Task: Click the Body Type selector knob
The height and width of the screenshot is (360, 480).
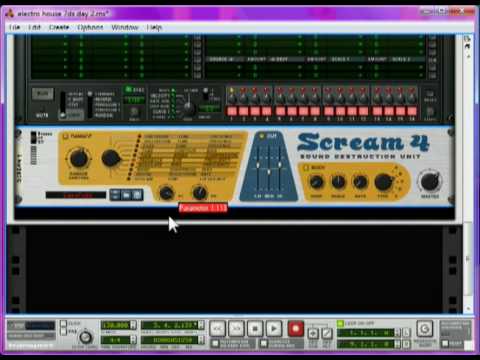Action: coord(383,182)
